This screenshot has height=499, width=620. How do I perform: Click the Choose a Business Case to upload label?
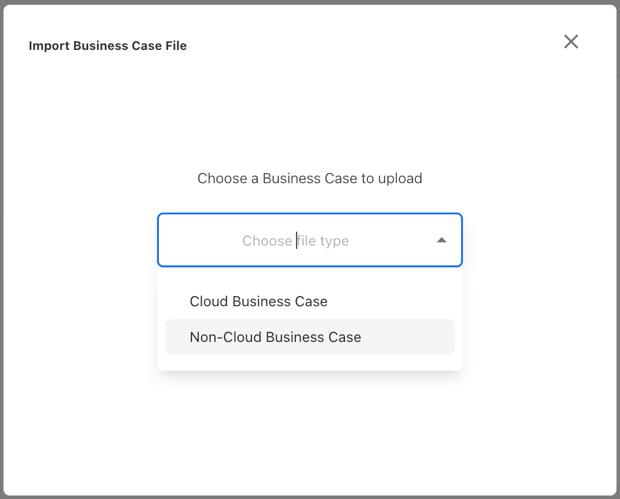(309, 178)
